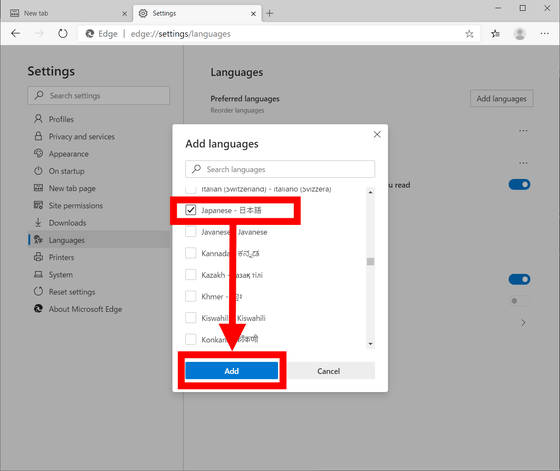Select Languages in settings sidebar
Screen dimensions: 560x471
click(99, 240)
